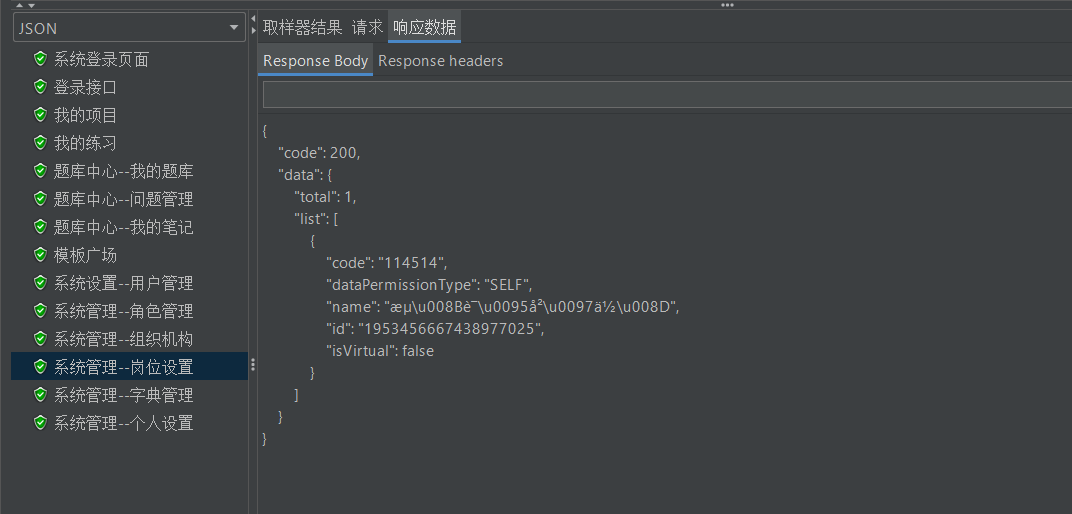Open 题库中心--问题管理 result
The height and width of the screenshot is (514, 1072).
[123, 200]
